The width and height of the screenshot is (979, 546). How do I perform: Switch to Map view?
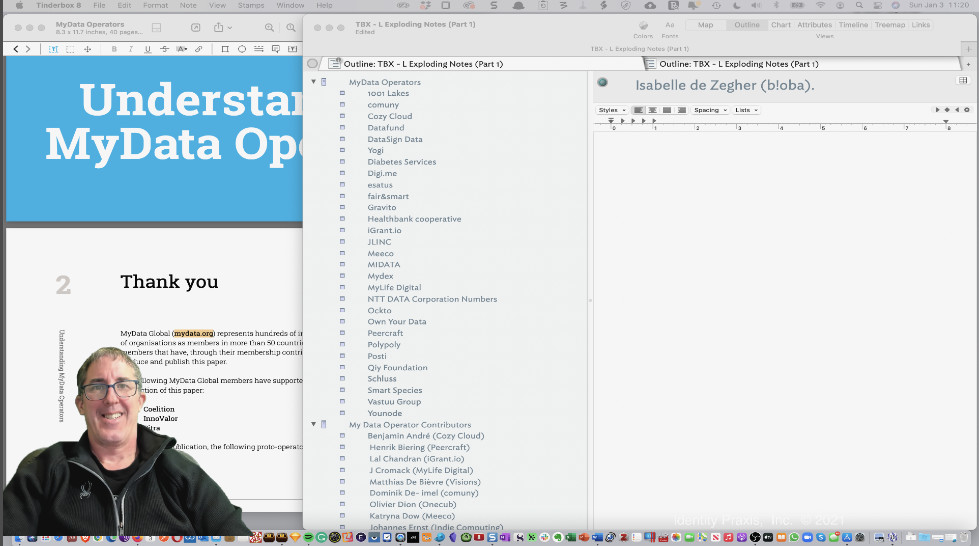click(x=706, y=25)
